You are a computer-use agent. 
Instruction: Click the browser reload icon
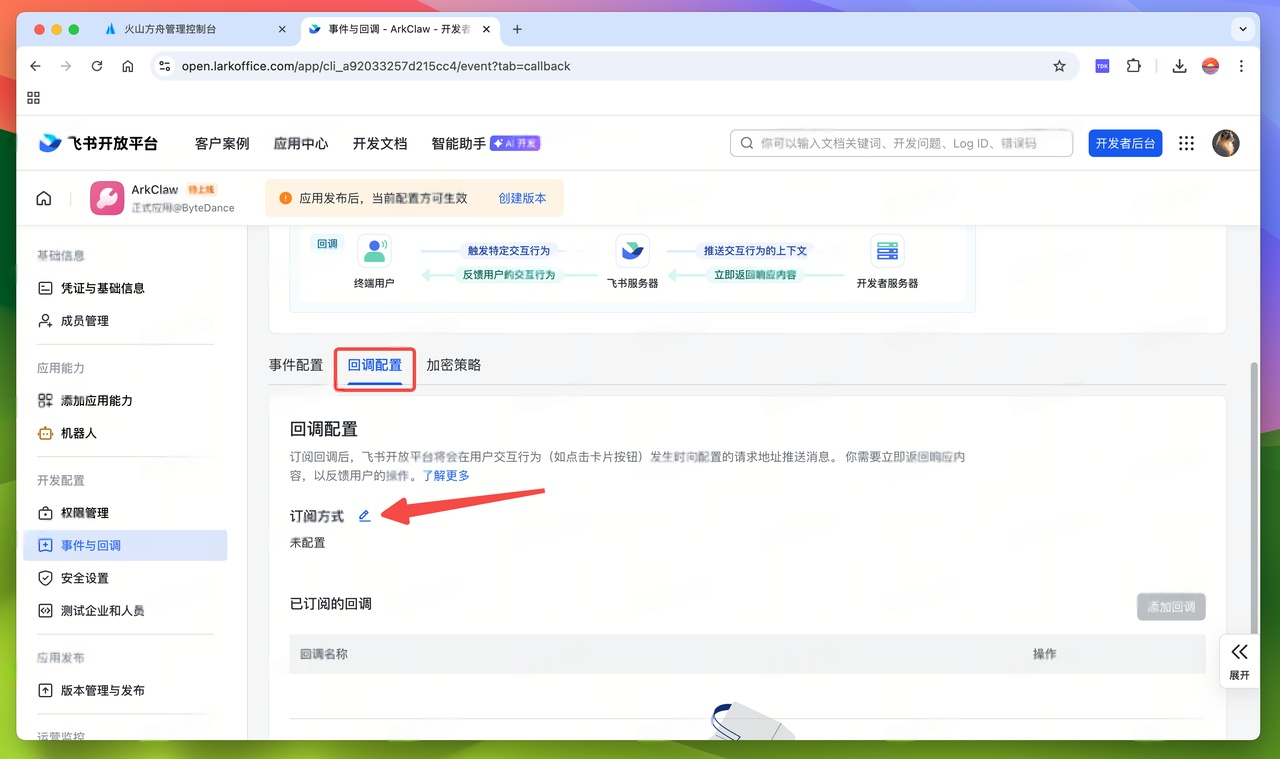[x=96, y=66]
